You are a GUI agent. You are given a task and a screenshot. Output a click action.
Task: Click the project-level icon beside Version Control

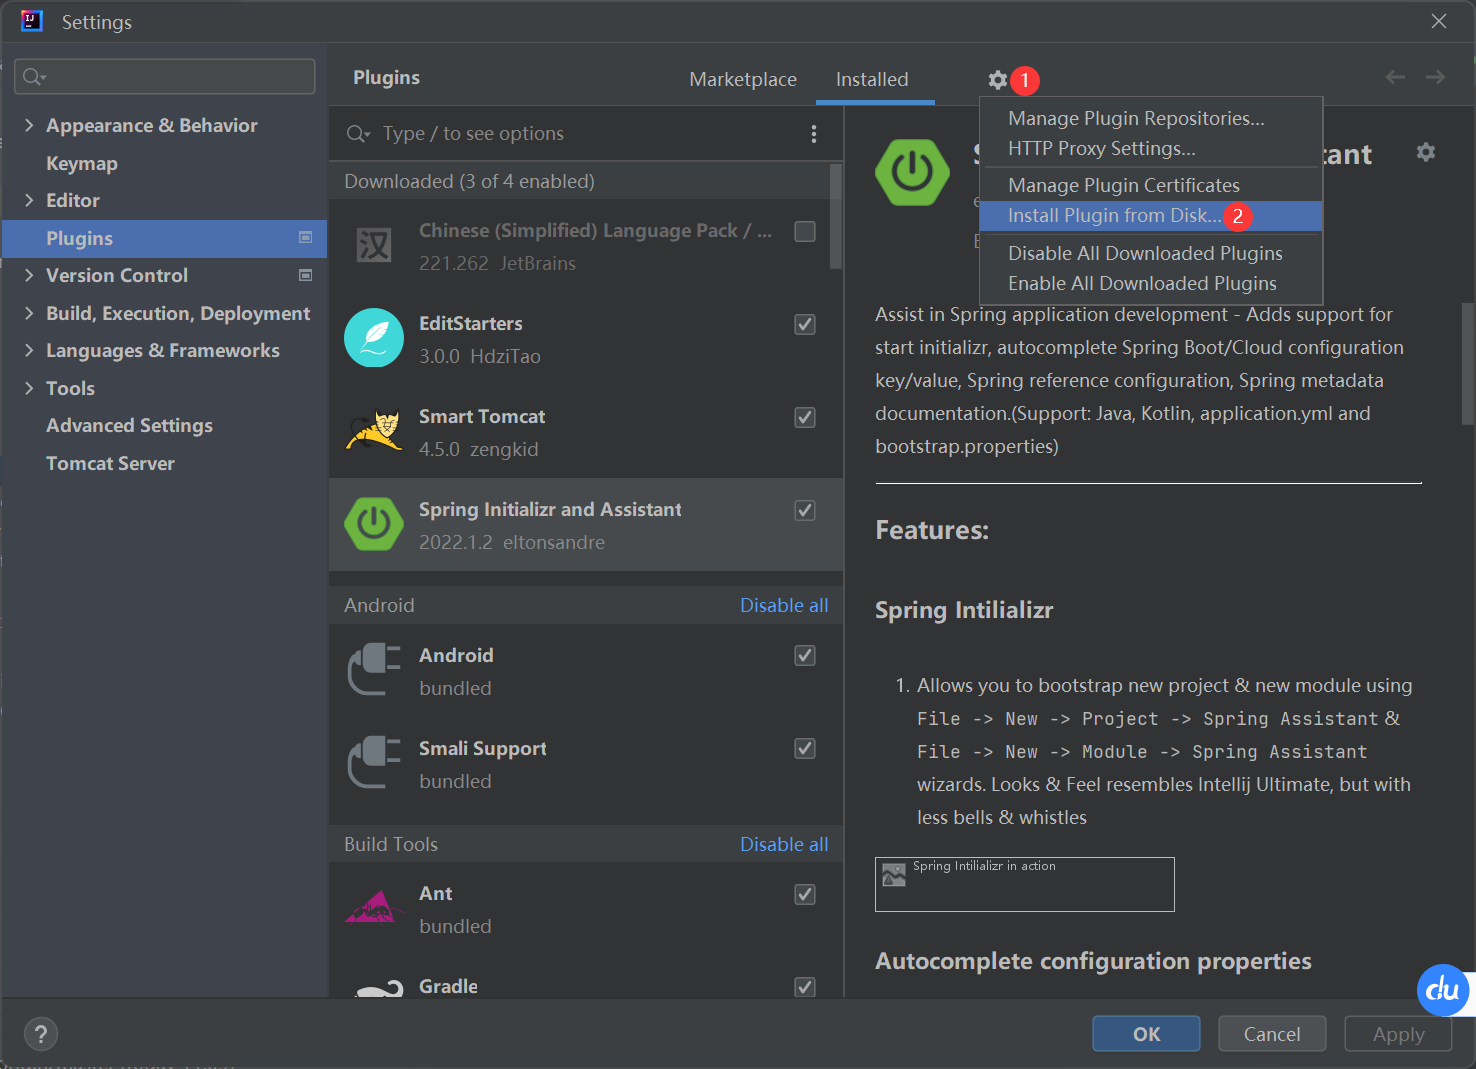click(x=306, y=275)
